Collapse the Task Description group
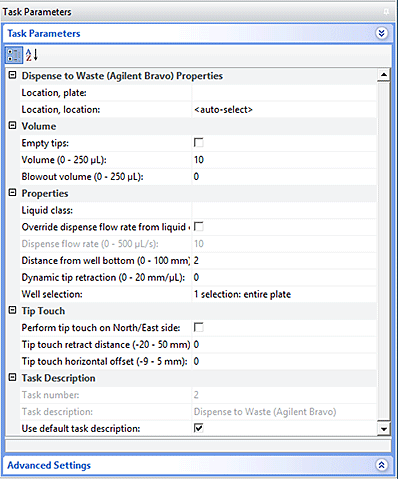The width and height of the screenshot is (398, 479). (12, 377)
